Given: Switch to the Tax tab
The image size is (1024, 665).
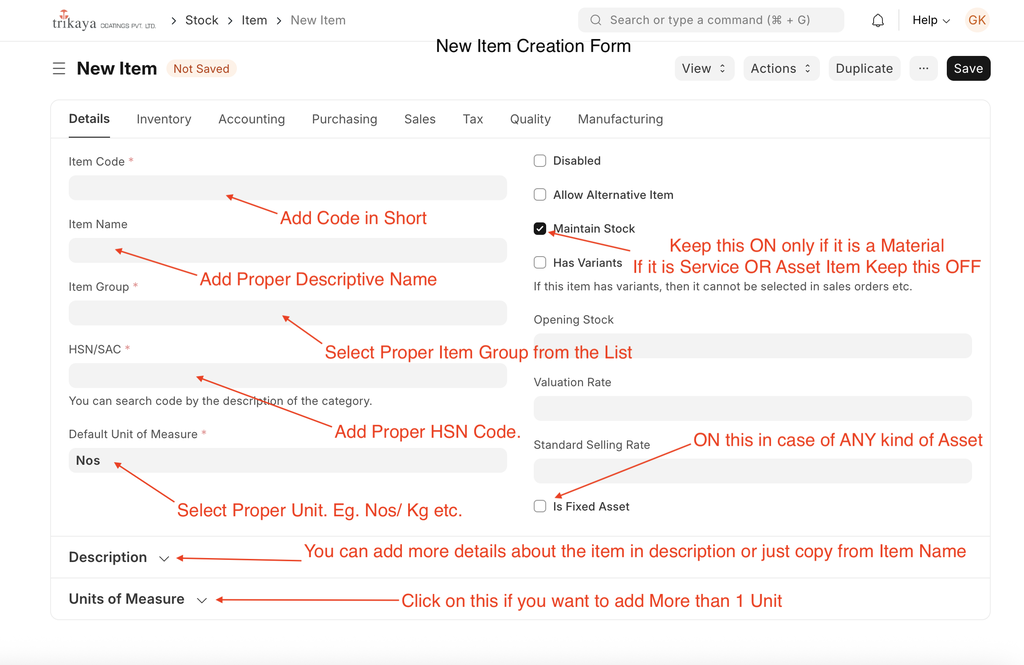Looking at the screenshot, I should pyautogui.click(x=473, y=119).
